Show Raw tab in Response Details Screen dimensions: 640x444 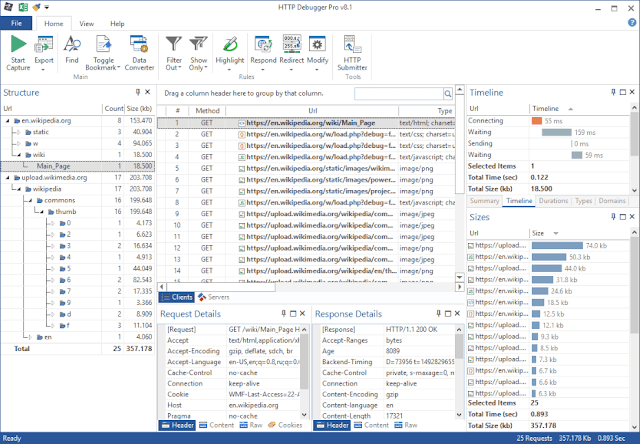pyautogui.click(x=406, y=425)
